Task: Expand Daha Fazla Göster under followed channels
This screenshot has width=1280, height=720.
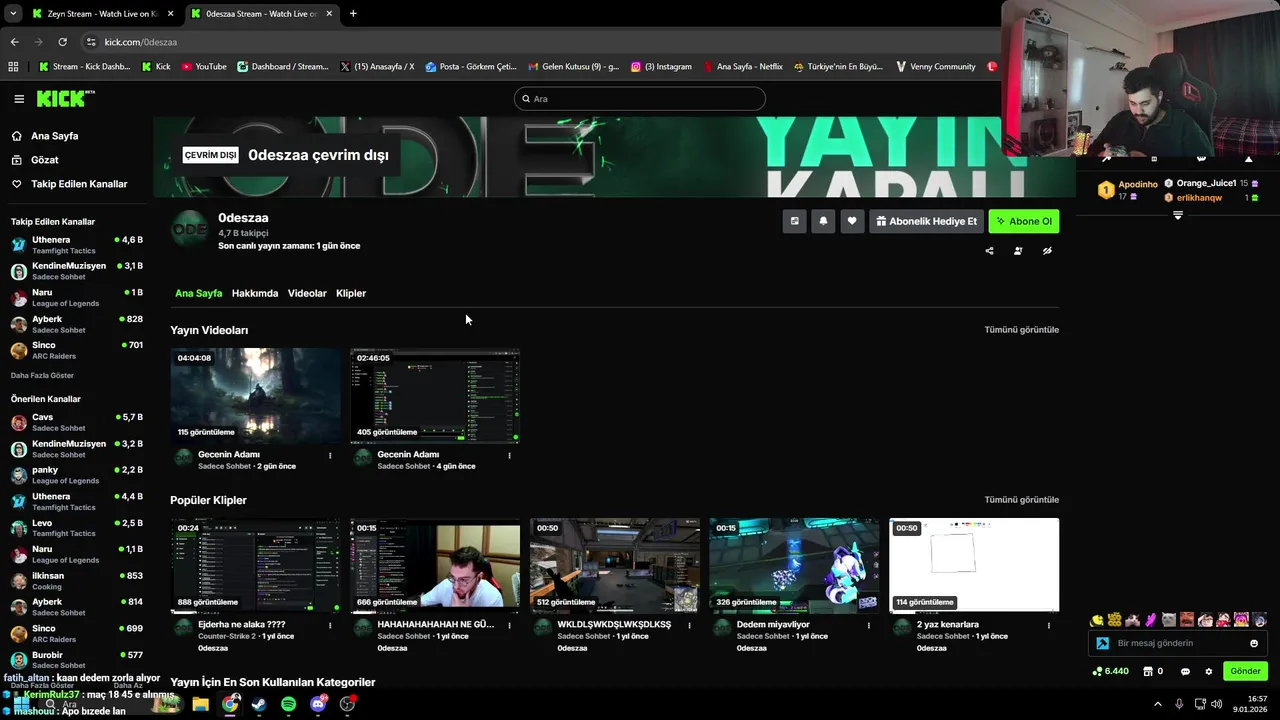Action: pyautogui.click(x=42, y=376)
